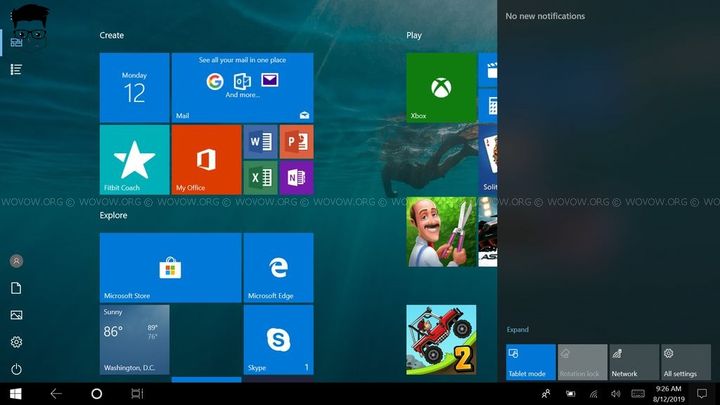Open the Solitaire card game tile
The width and height of the screenshot is (720, 405).
click(488, 159)
